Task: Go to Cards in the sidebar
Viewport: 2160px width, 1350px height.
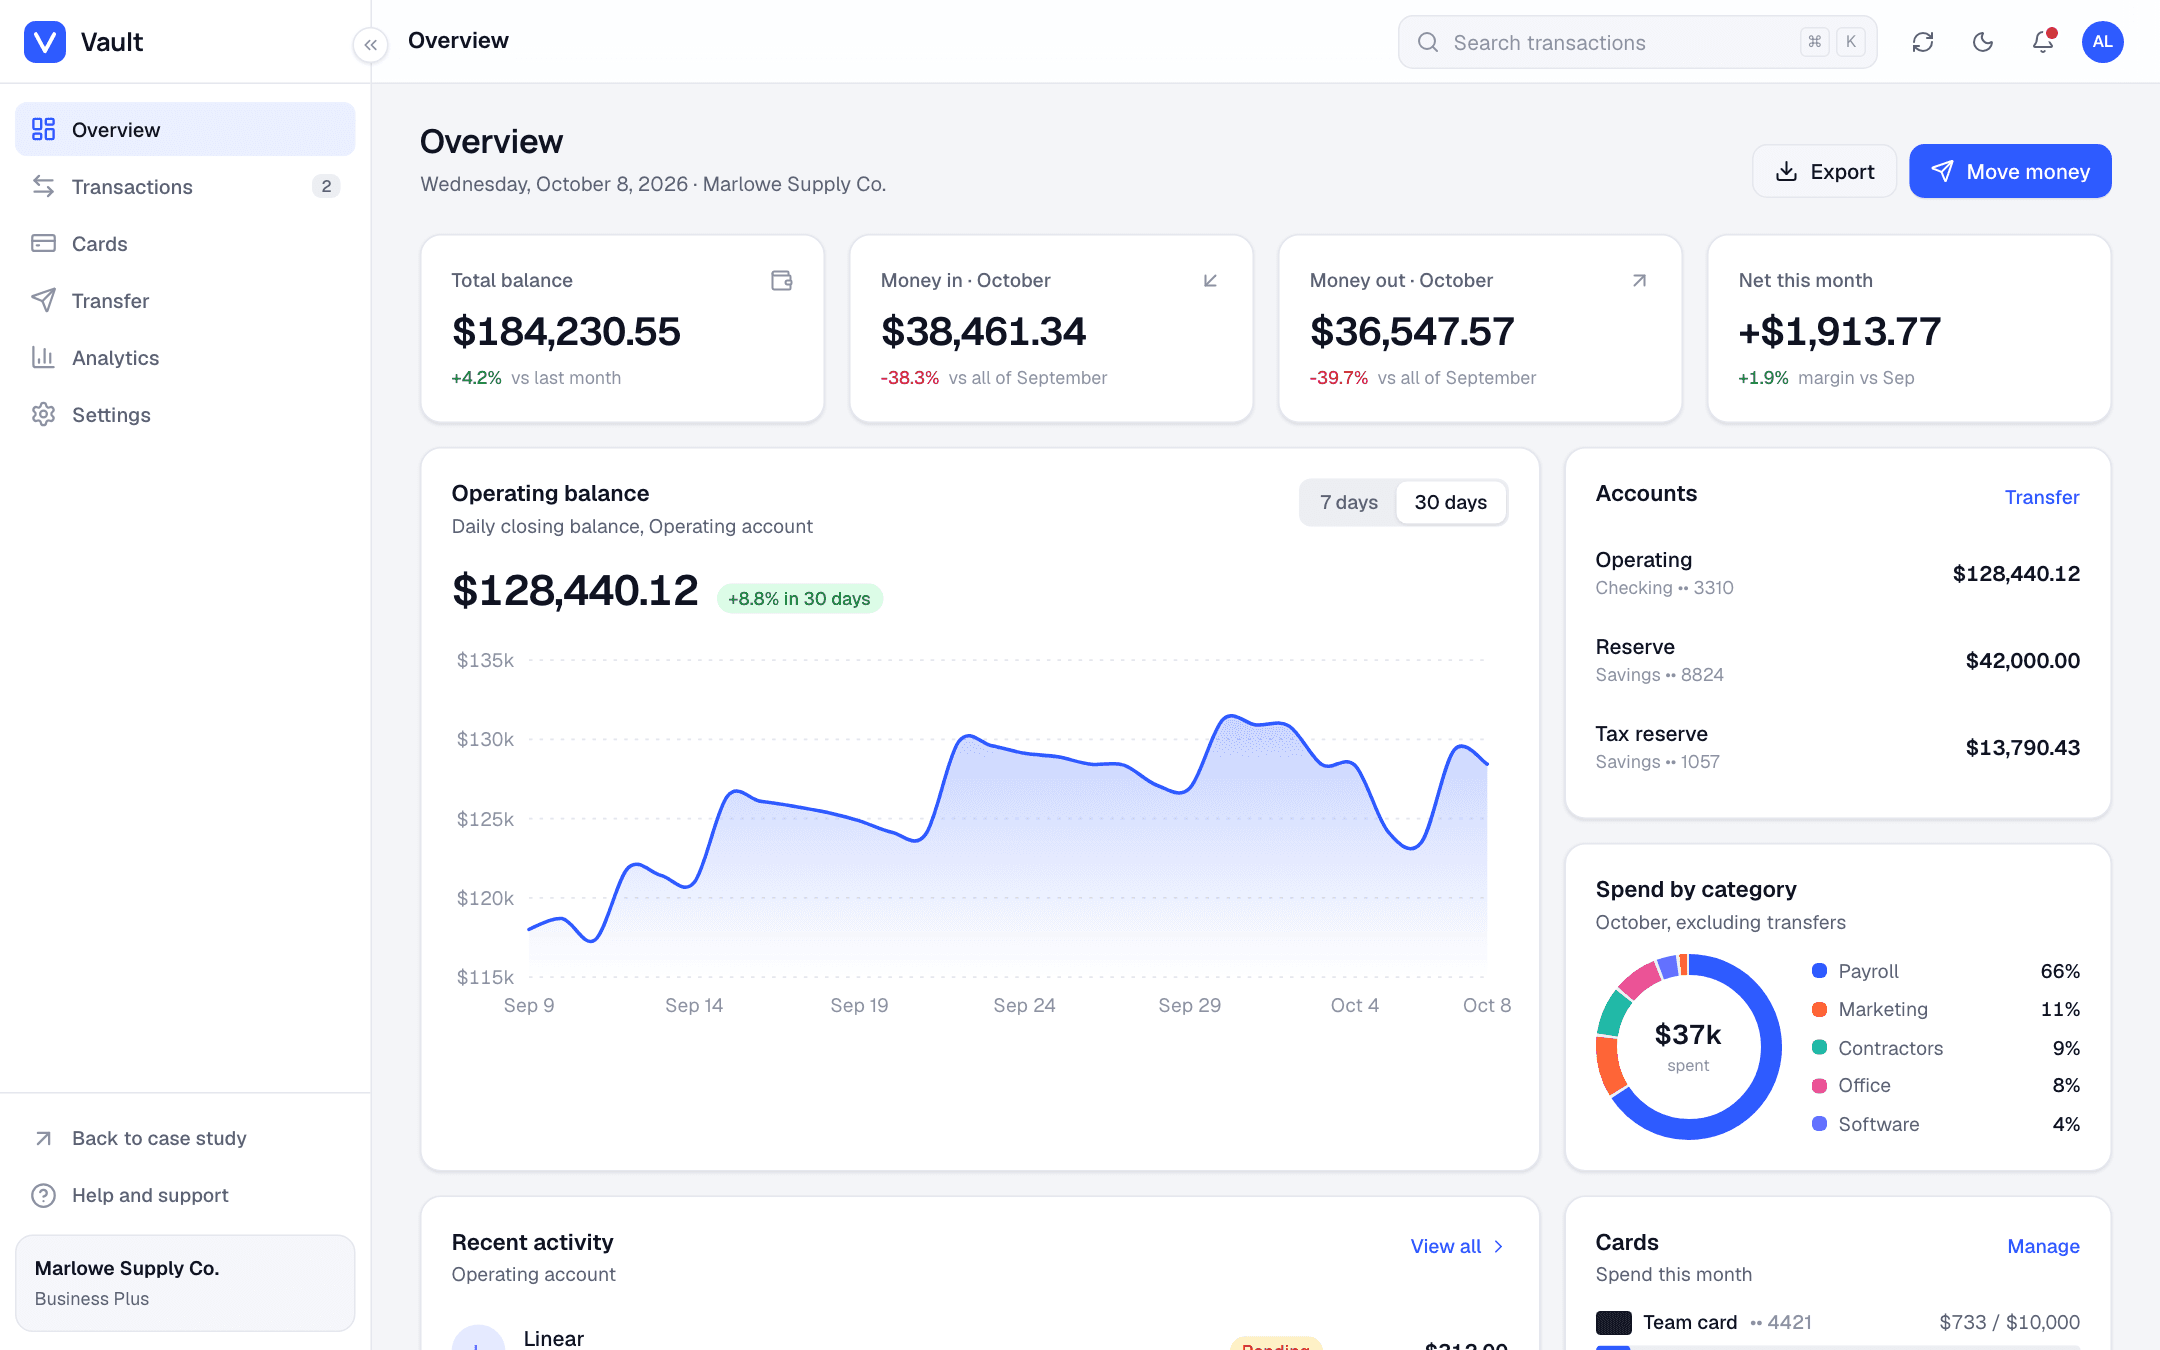Action: tap(185, 243)
